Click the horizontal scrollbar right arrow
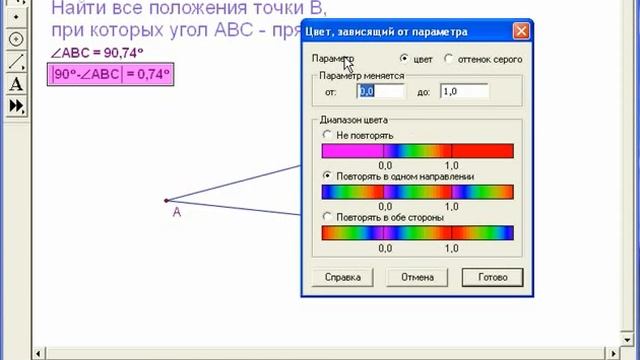Image resolution: width=640 pixels, height=360 pixels. (613, 353)
